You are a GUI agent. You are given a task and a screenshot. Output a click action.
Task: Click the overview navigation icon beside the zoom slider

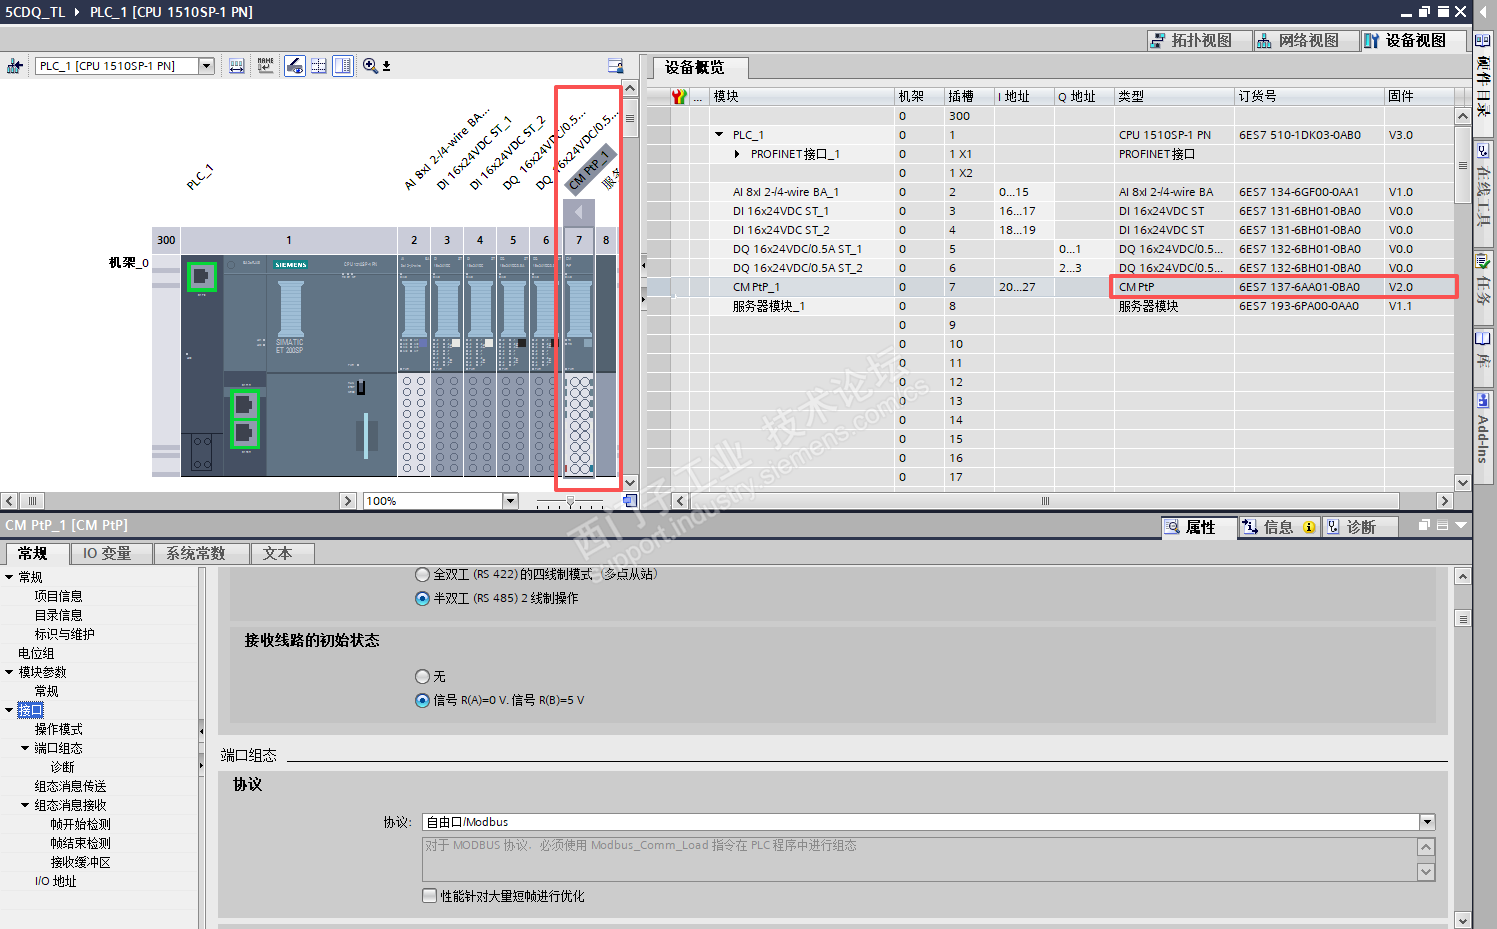pyautogui.click(x=630, y=500)
